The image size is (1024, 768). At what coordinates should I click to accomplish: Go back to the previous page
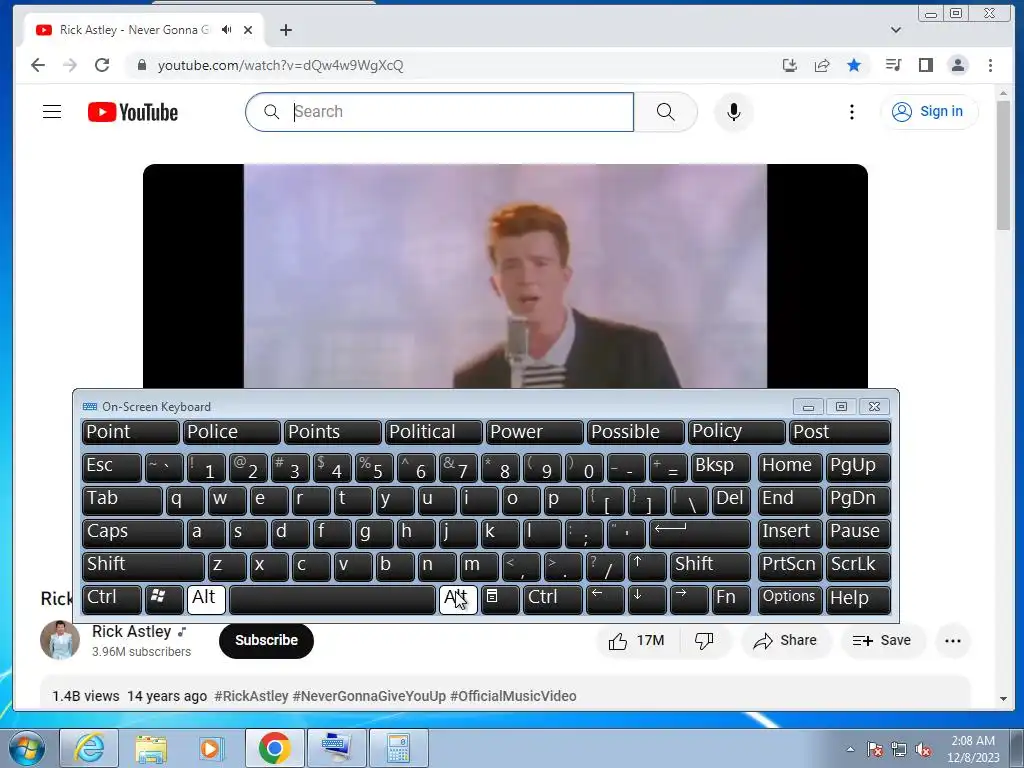[x=38, y=65]
